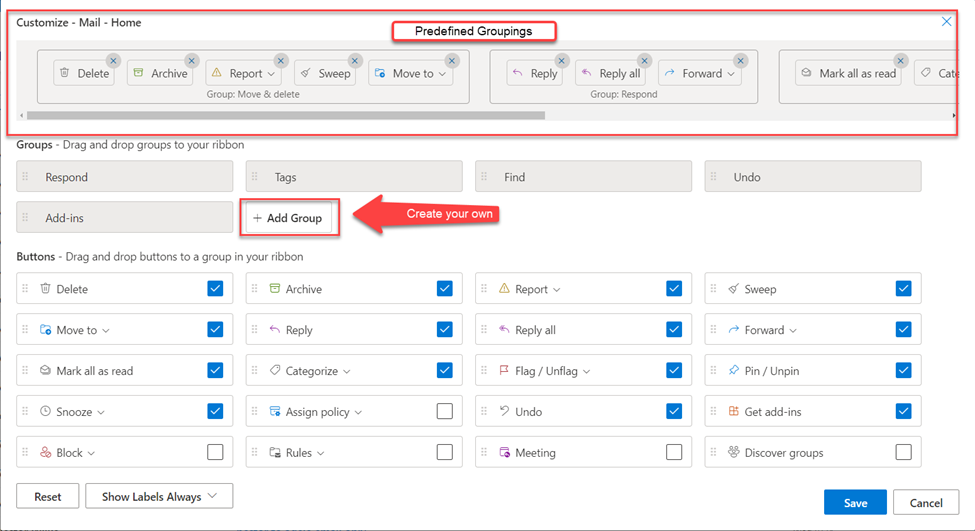Screen dimensions: 975x531
Task: Uncheck the Get add-ins checkbox
Action: tap(903, 412)
